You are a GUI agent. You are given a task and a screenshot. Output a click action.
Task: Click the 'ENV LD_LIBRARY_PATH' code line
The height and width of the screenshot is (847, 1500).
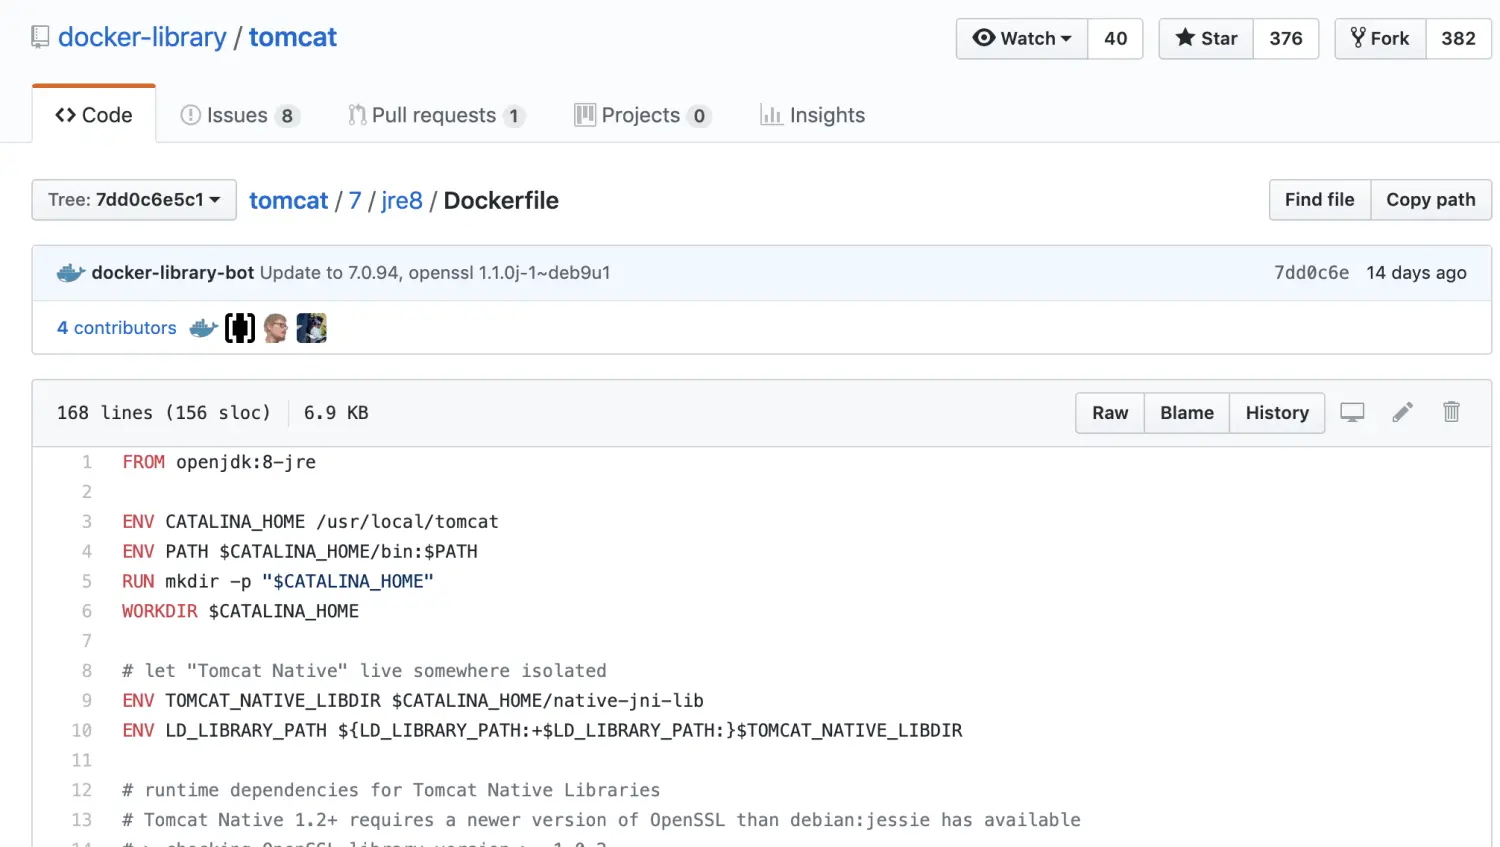(542, 731)
